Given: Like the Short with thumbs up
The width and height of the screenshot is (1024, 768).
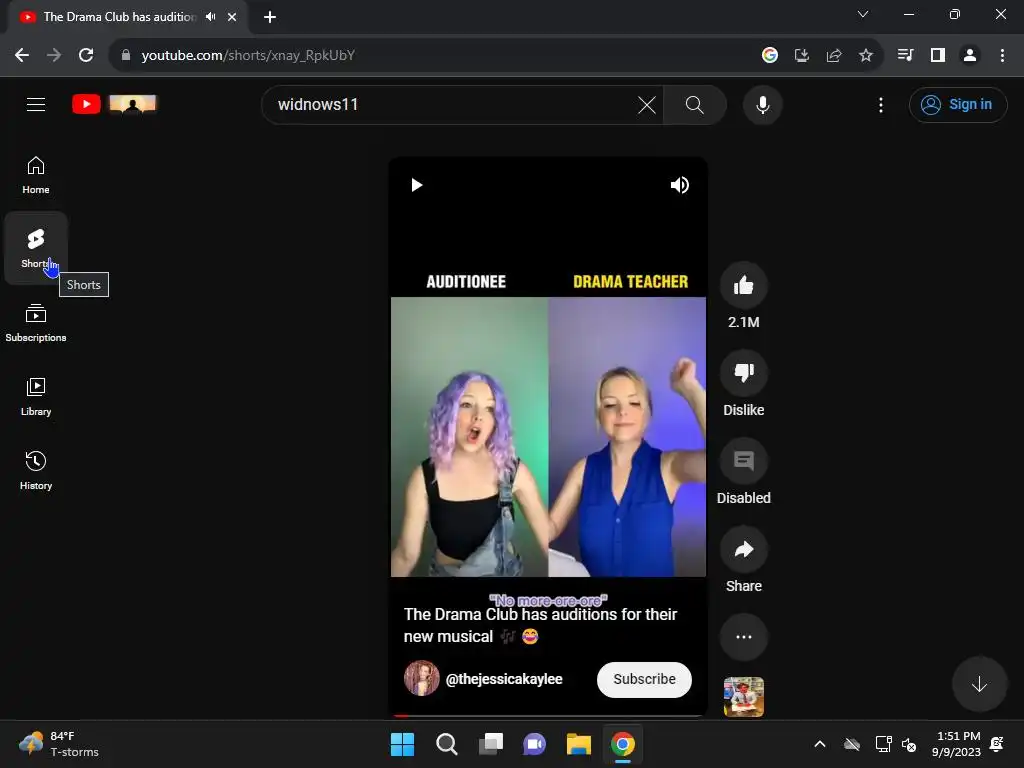Looking at the screenshot, I should (743, 285).
